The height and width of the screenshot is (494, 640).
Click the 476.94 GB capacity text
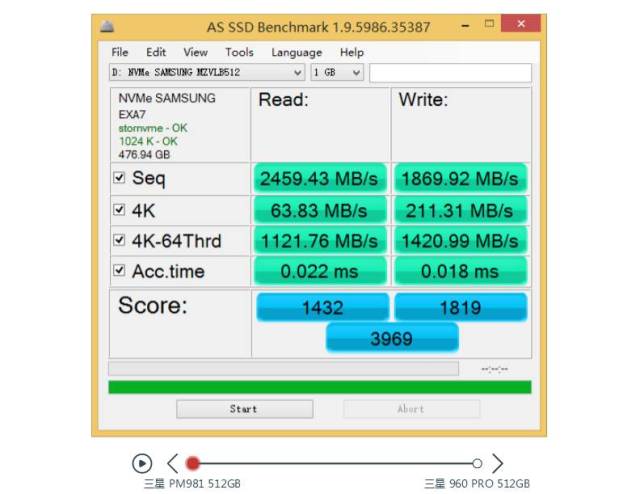pos(144,155)
